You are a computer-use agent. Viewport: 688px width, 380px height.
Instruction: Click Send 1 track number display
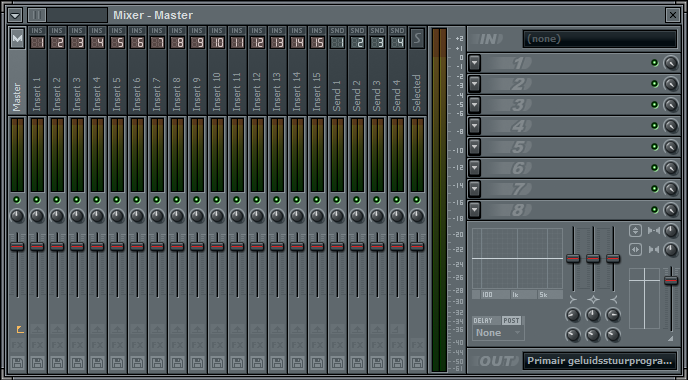coord(337,43)
